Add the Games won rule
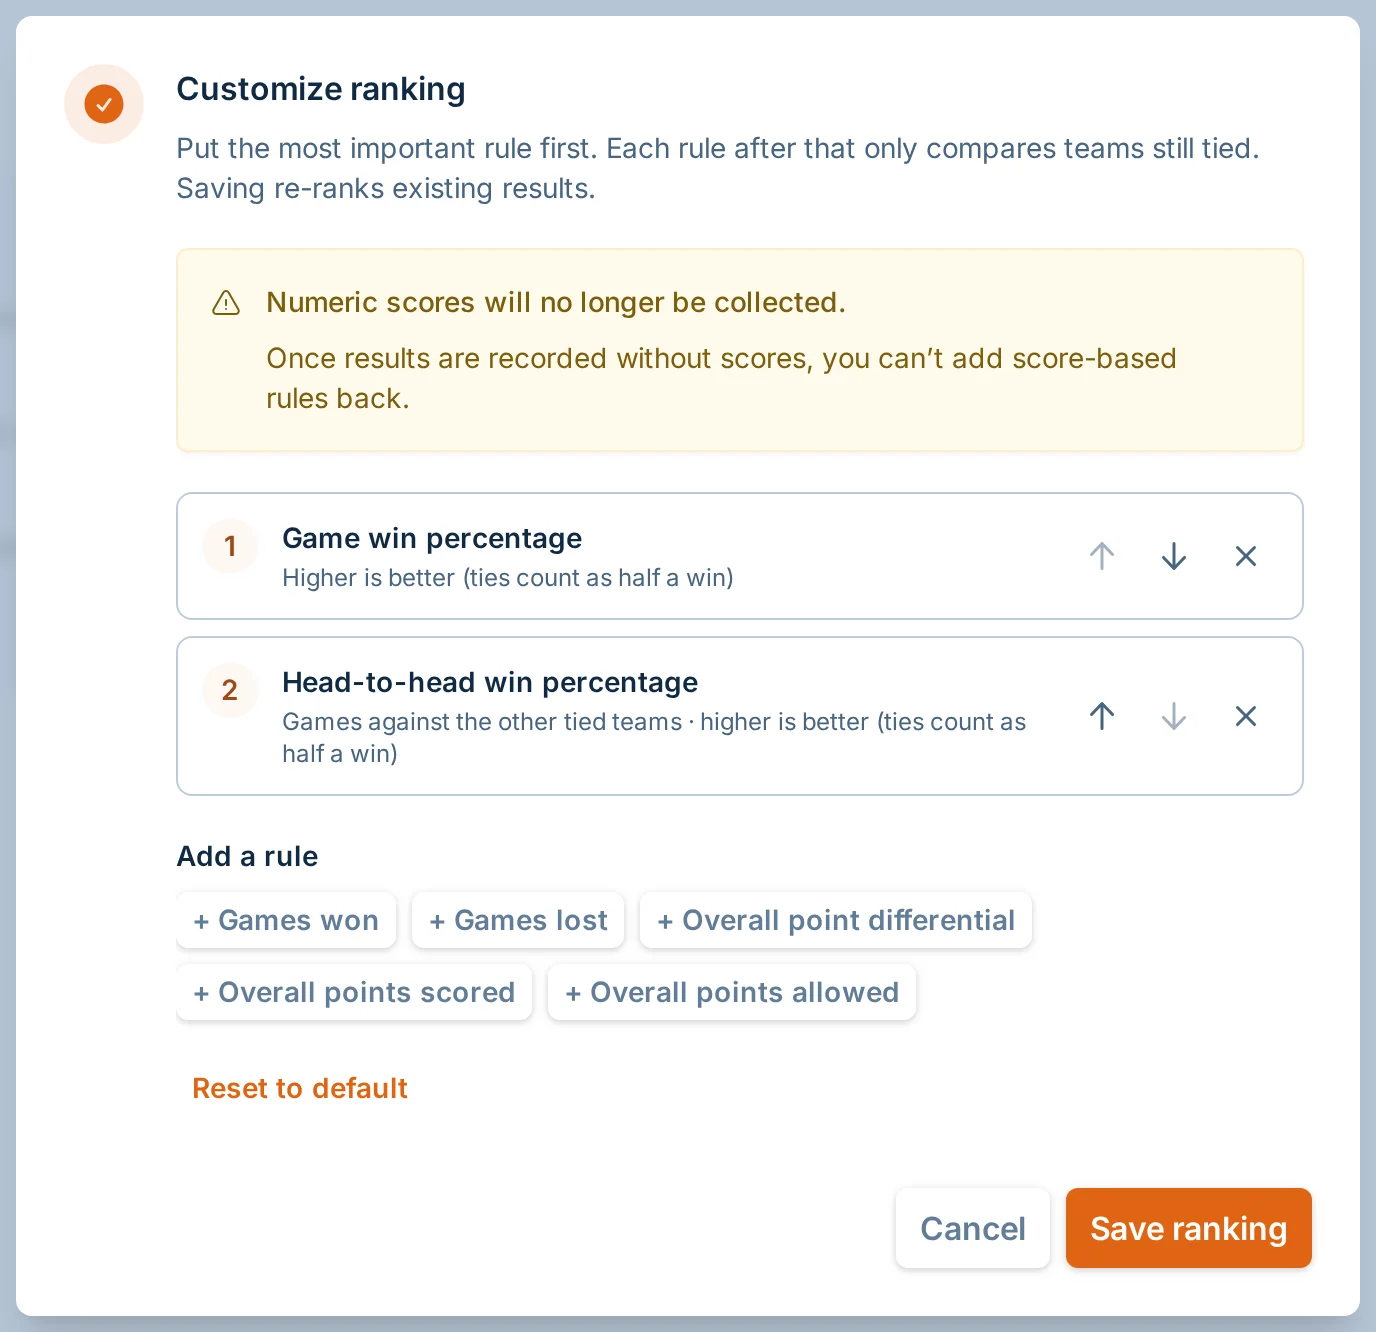Viewport: 1376px width, 1332px height. tap(286, 920)
